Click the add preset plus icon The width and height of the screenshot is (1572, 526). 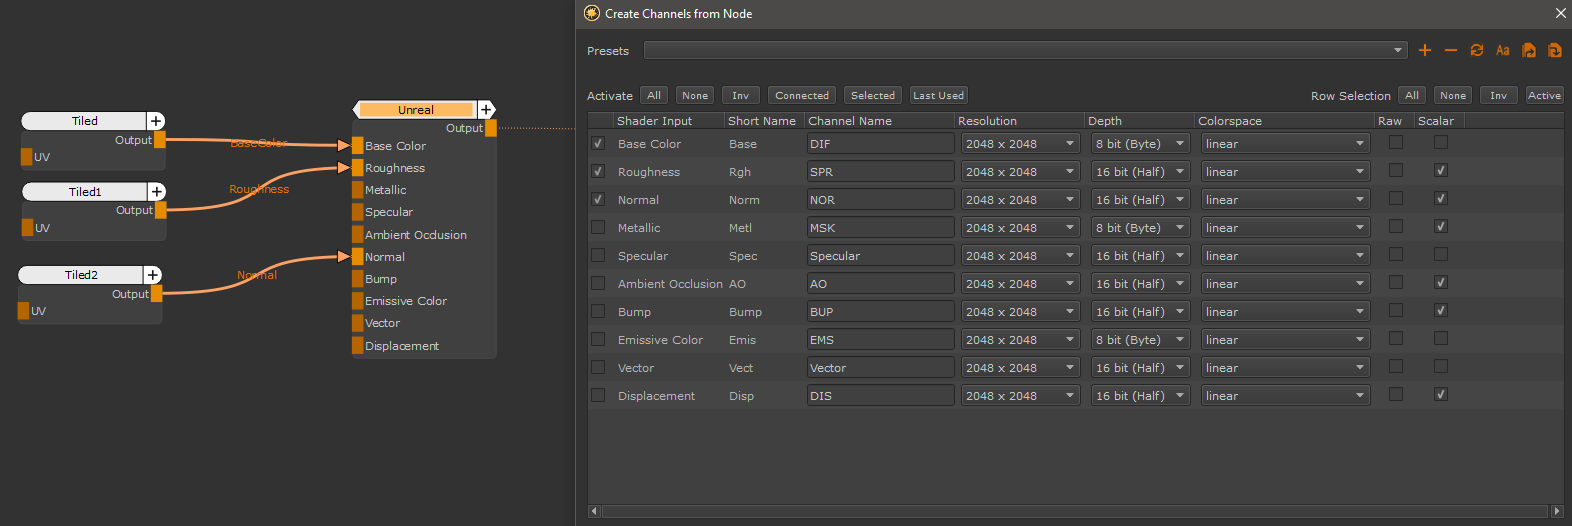coord(1425,50)
